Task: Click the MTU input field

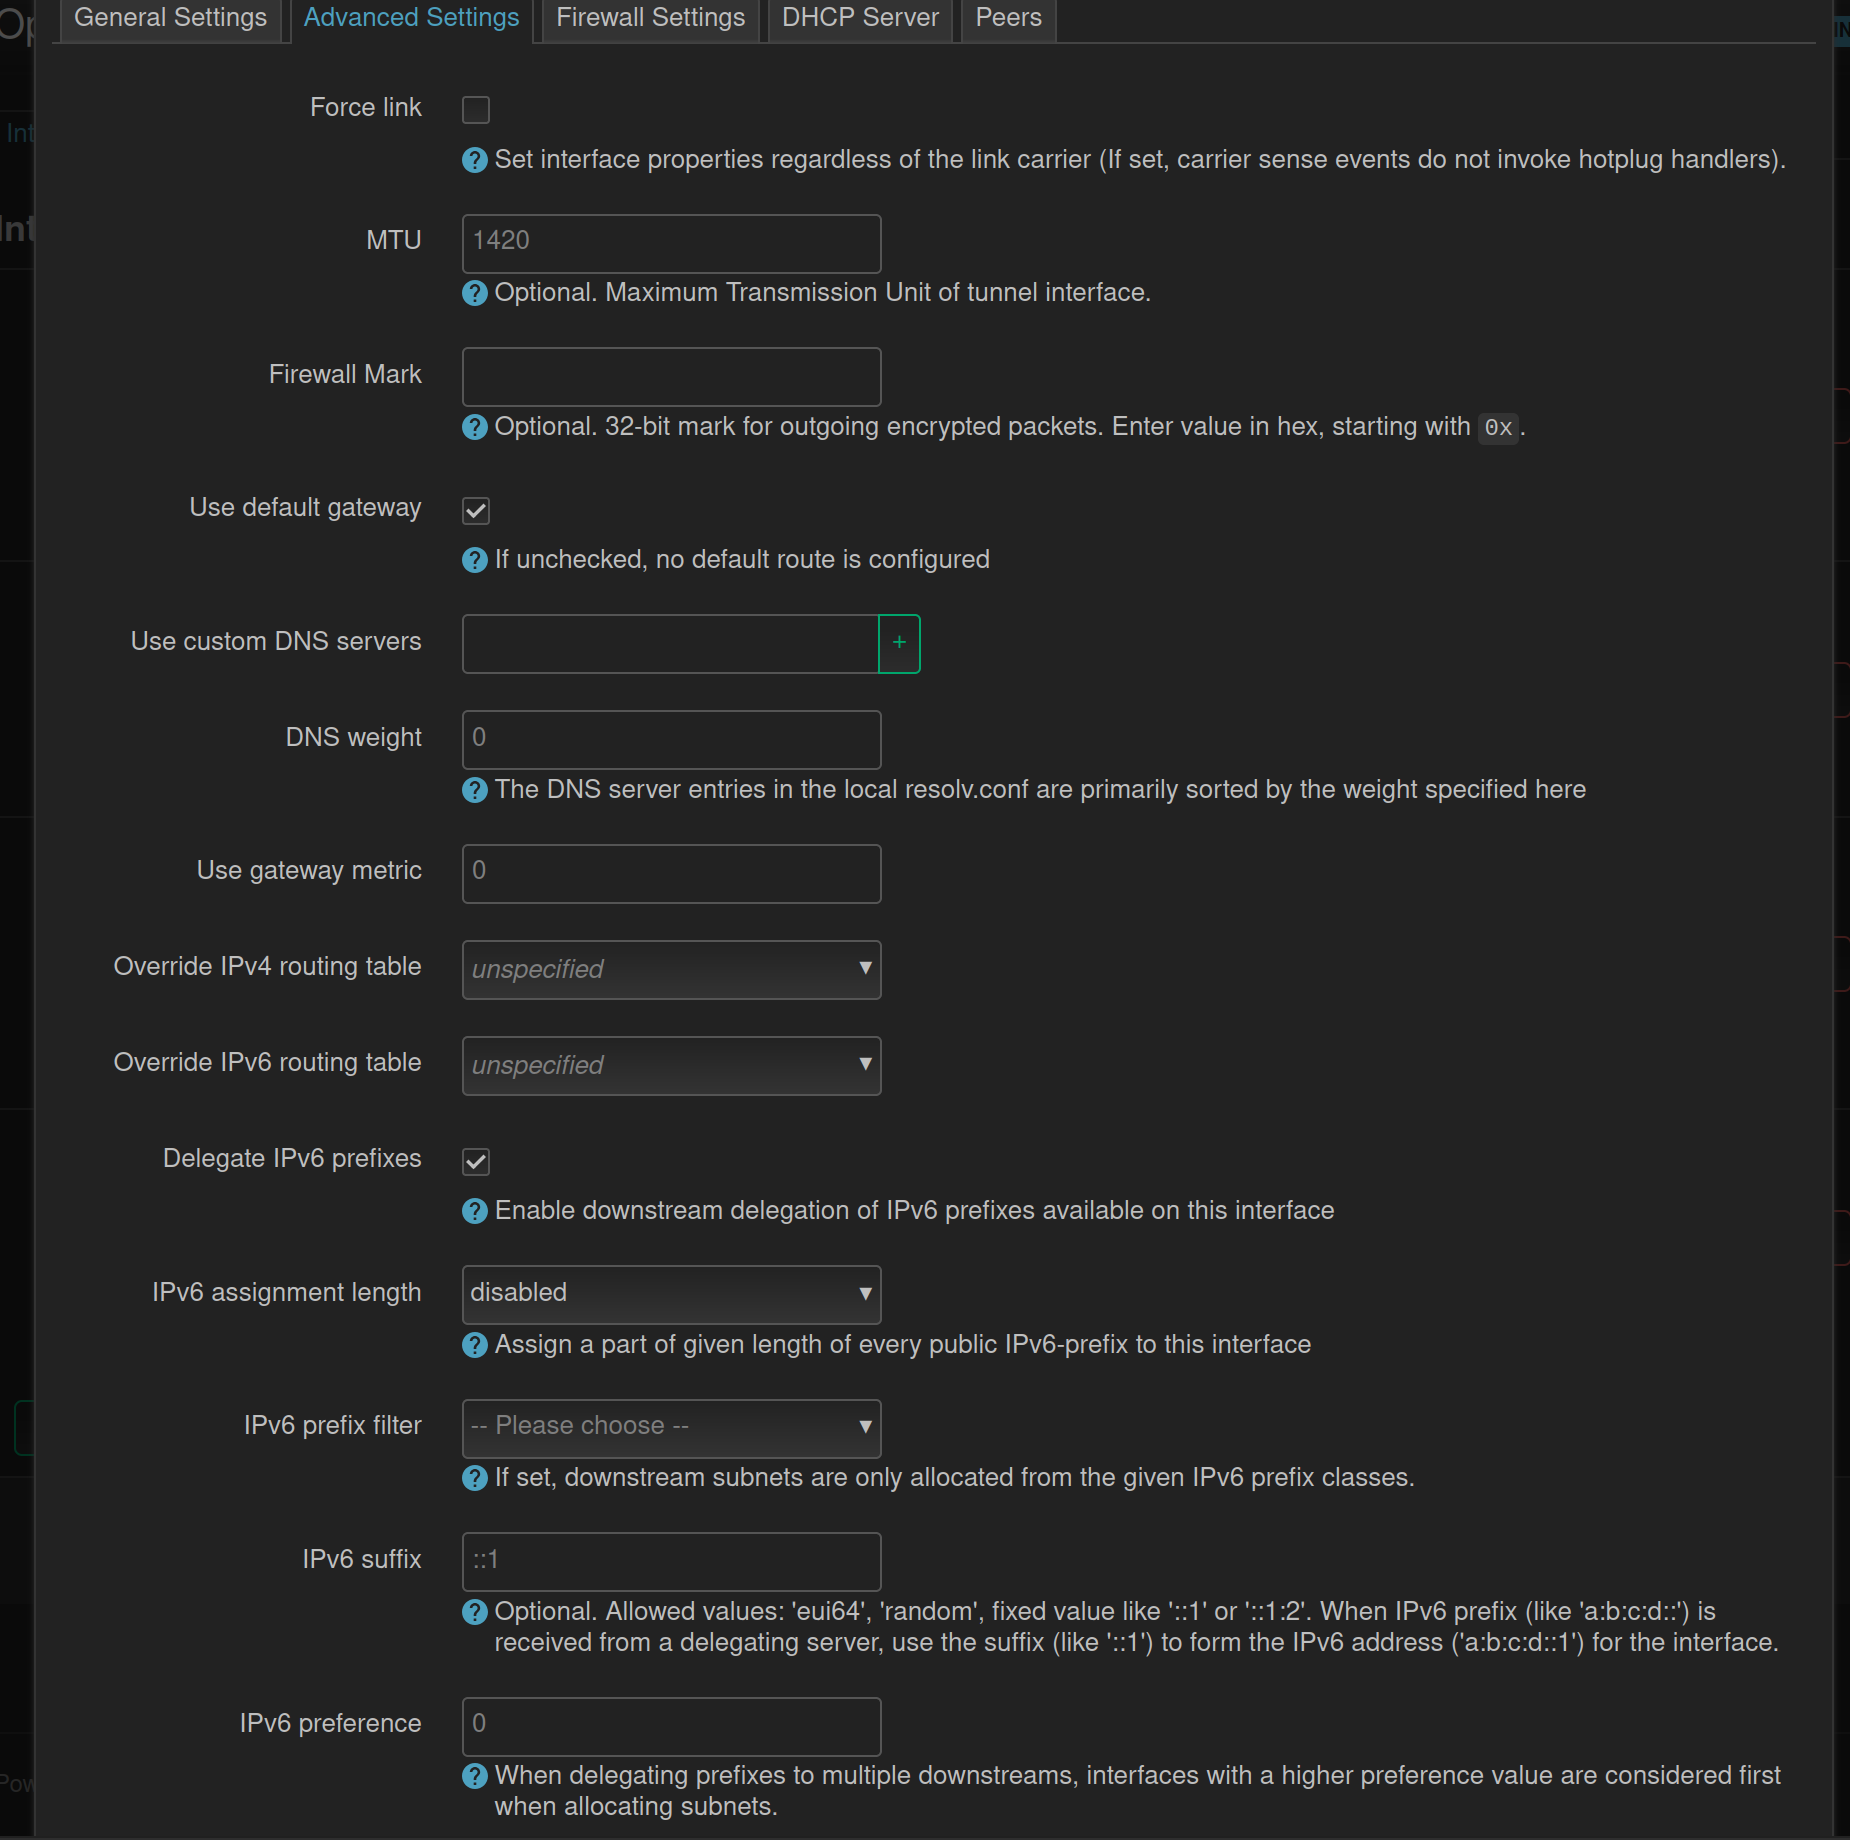Action: [x=671, y=243]
